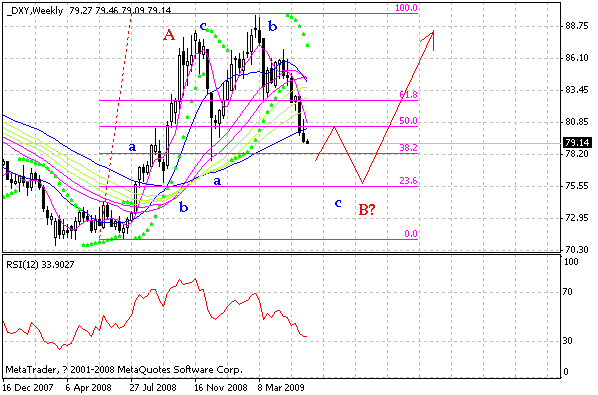Click the 83.45 price axis value
Viewport: 598px width, 395px height.
577,90
